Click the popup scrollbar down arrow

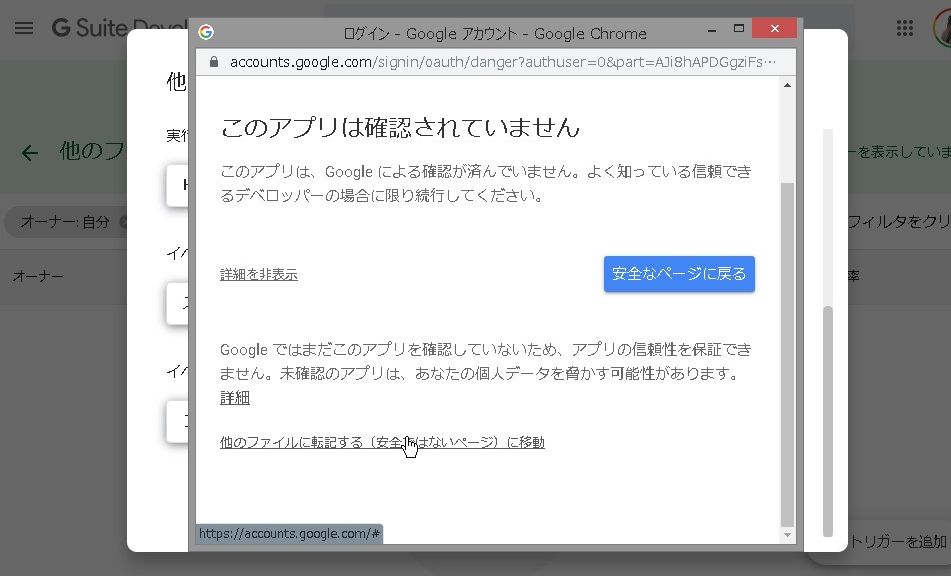point(788,536)
